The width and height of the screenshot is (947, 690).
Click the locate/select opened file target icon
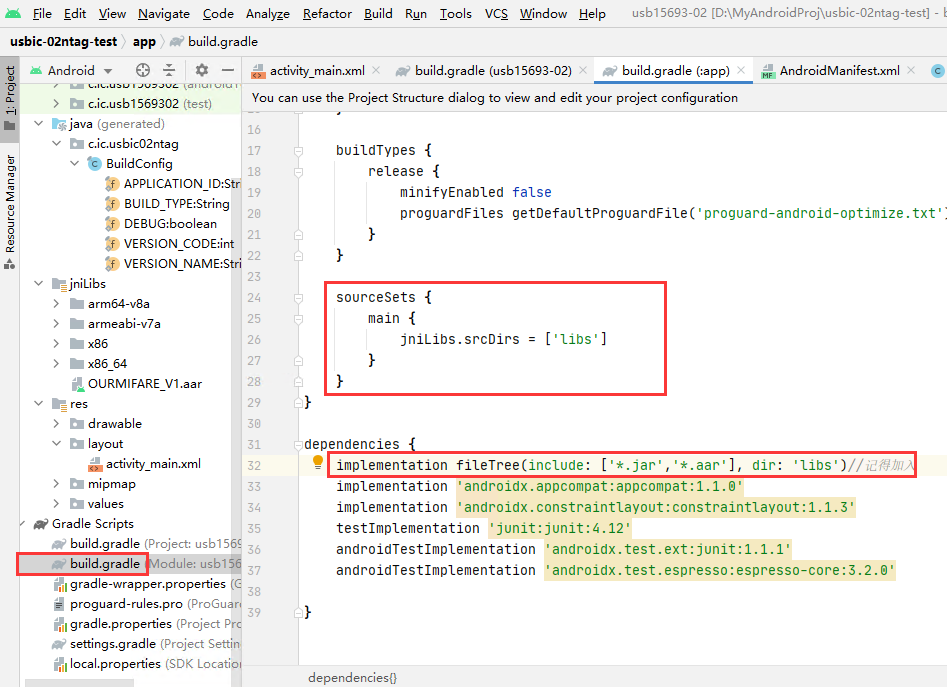point(143,70)
